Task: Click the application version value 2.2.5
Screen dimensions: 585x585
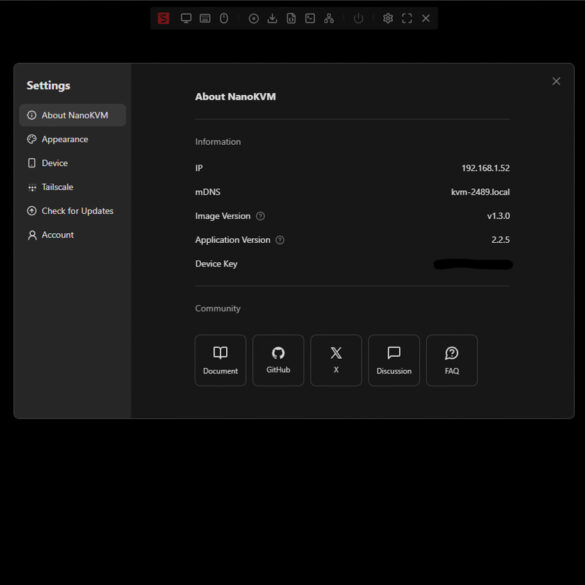Action: [x=500, y=240]
